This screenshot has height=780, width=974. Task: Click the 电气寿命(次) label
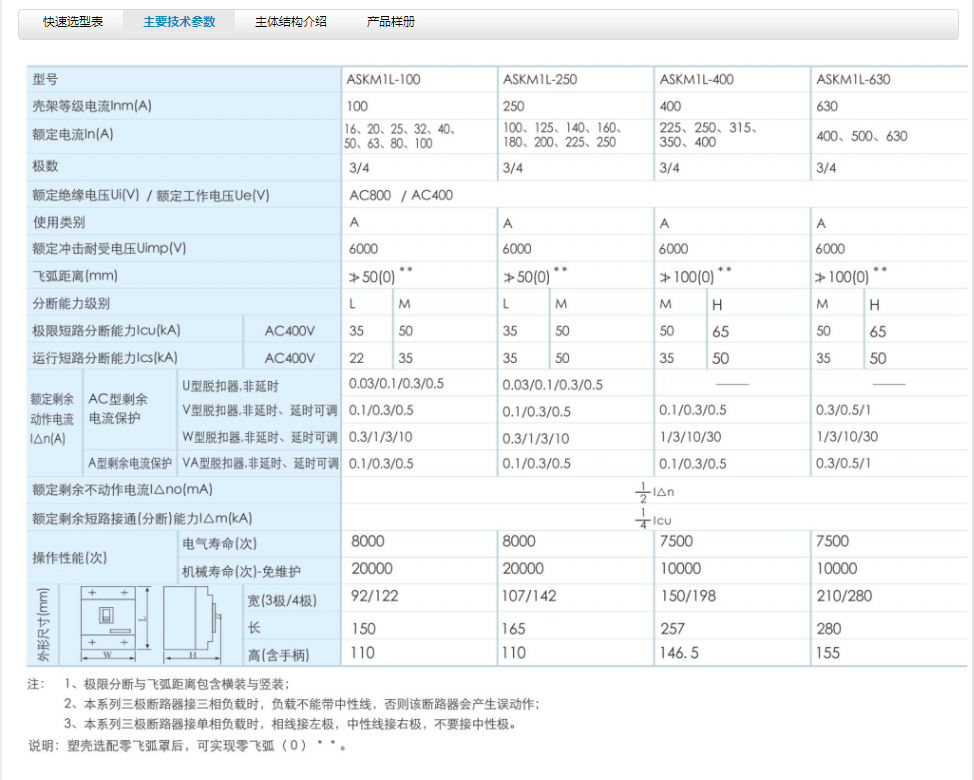coord(219,544)
